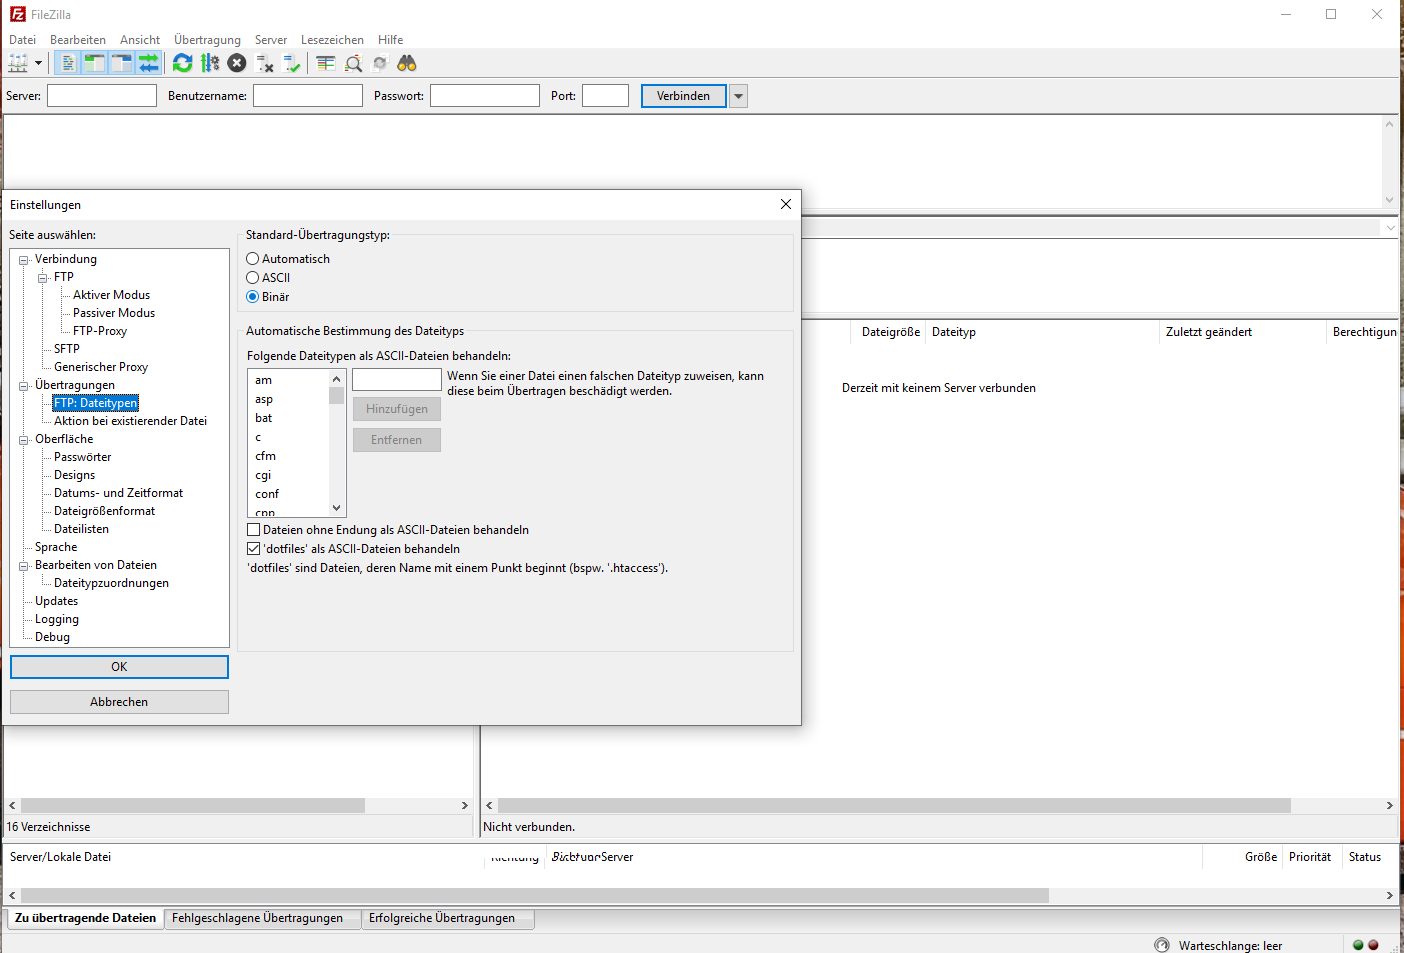Enable 'Dateien ohne Endung als ASCII-Dateien' checkbox
The width and height of the screenshot is (1404, 953).
coord(254,530)
